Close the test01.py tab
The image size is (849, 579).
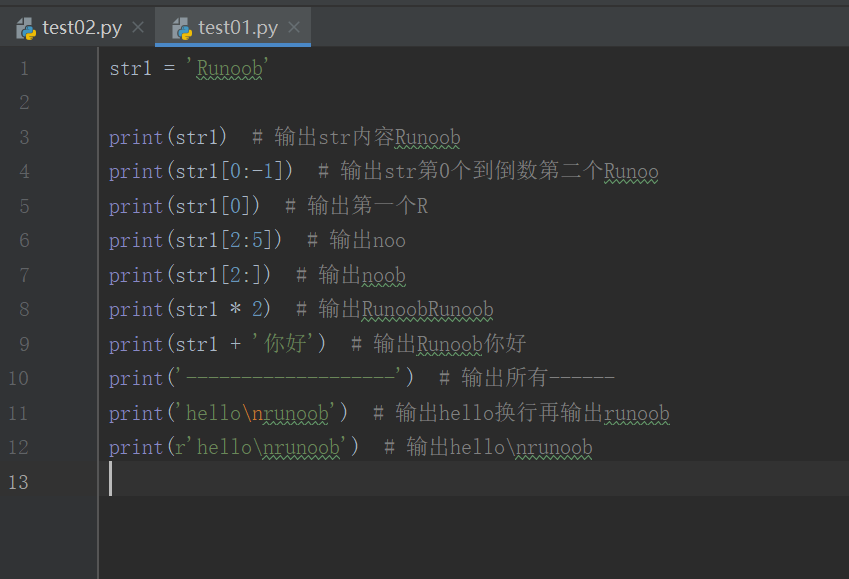pos(293,29)
